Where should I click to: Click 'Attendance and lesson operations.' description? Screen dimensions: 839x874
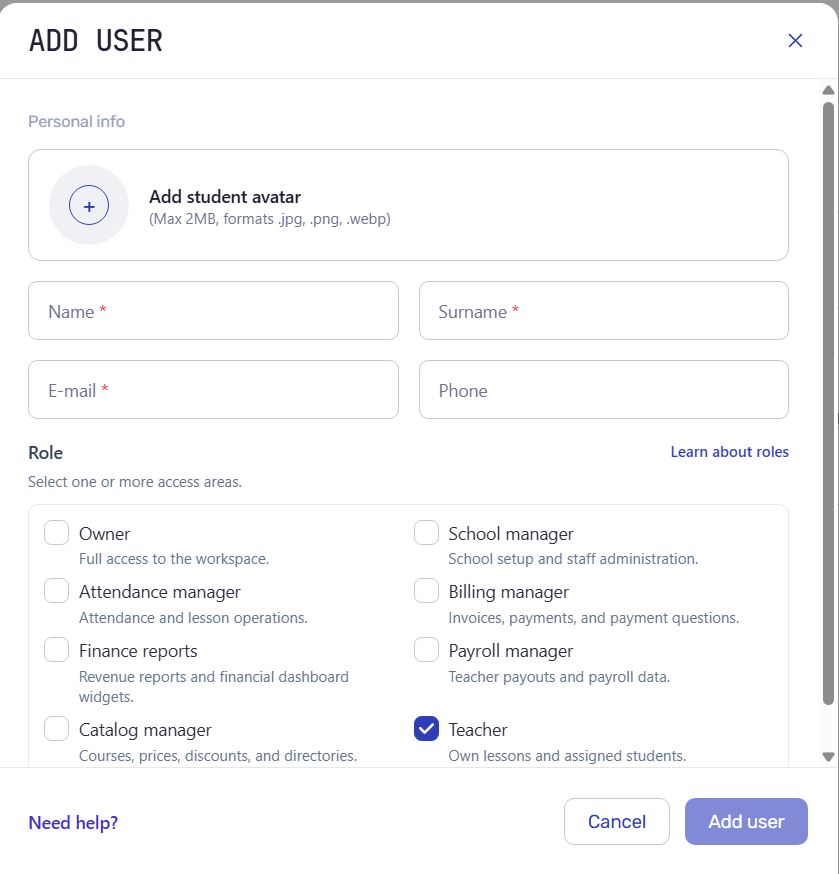[193, 618]
